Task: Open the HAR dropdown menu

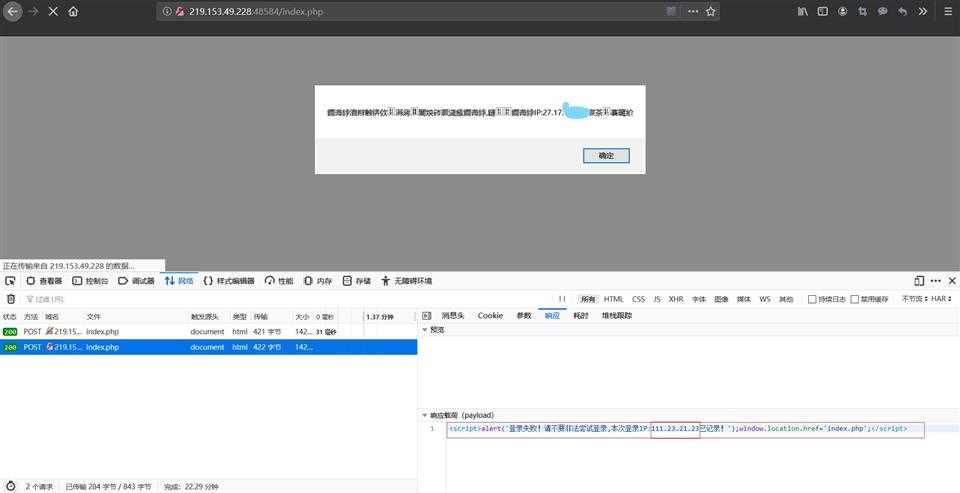Action: coord(942,299)
